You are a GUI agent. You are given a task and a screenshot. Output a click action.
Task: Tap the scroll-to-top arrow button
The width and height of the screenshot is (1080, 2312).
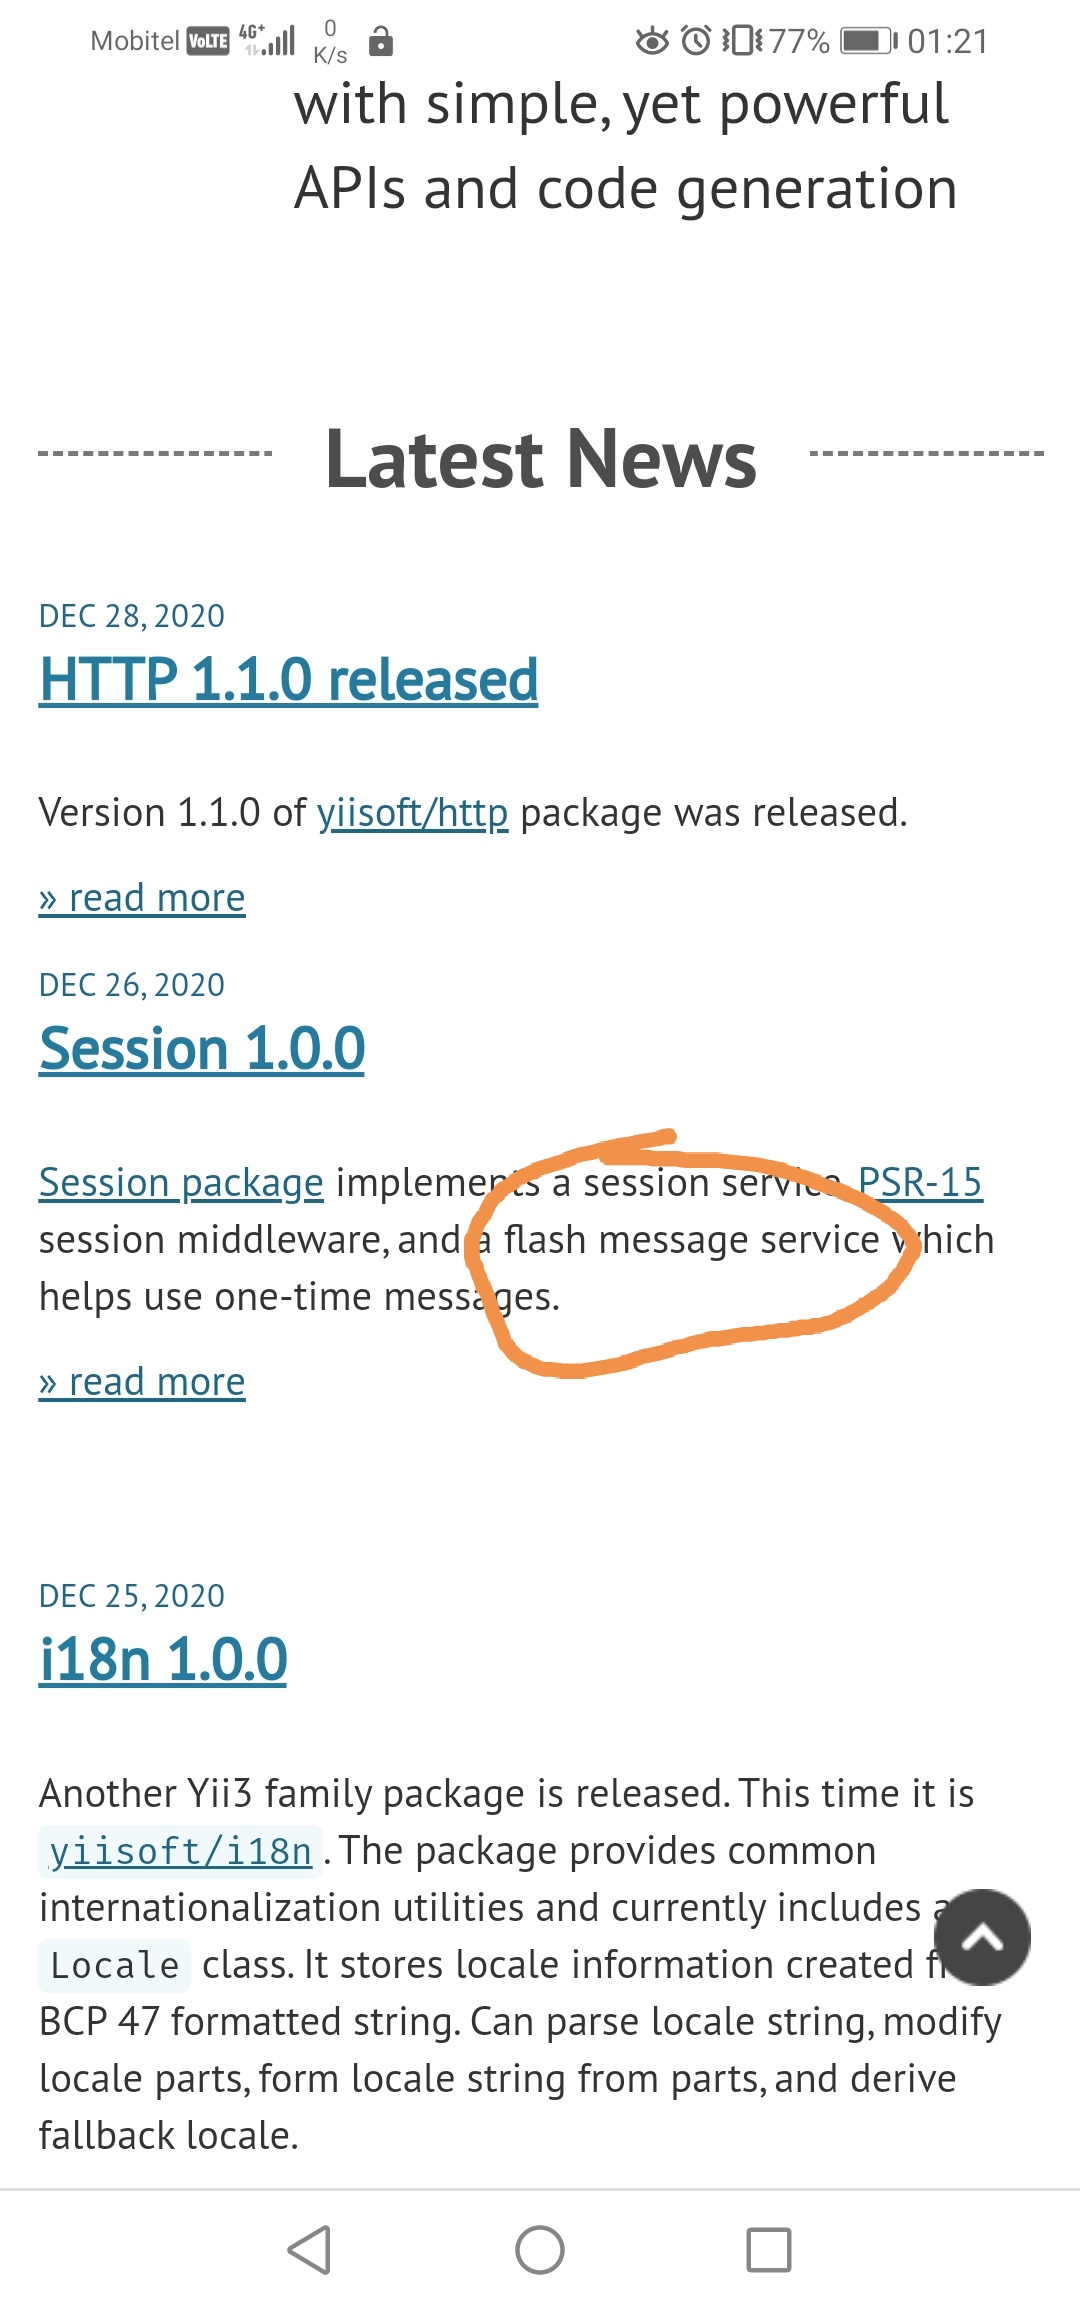982,1937
